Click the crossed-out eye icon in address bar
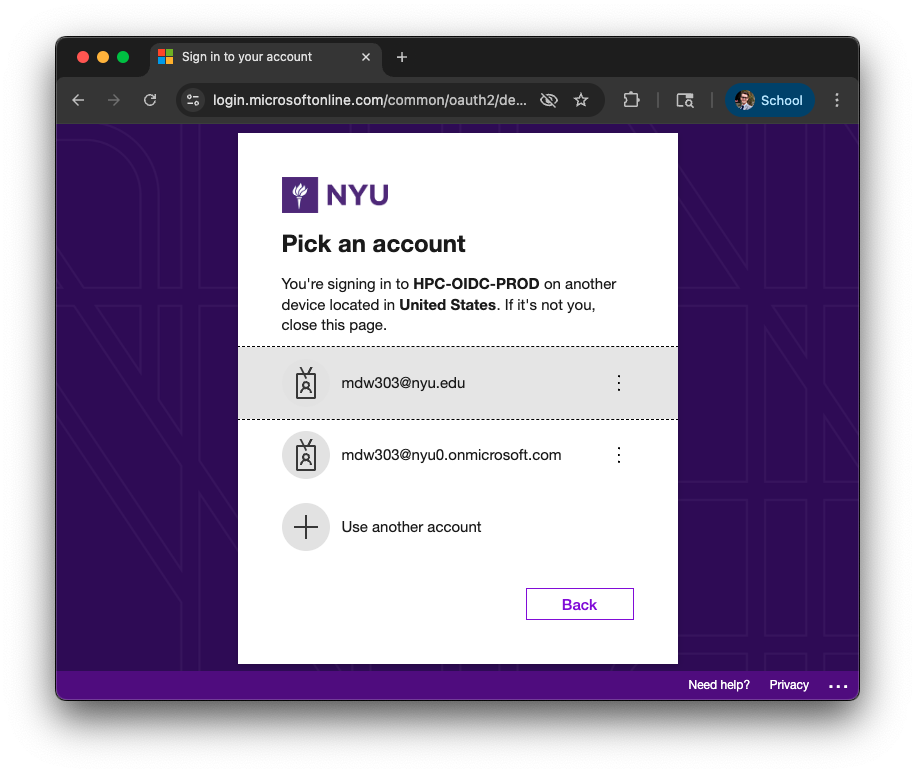The height and width of the screenshot is (772, 915). pyautogui.click(x=548, y=100)
